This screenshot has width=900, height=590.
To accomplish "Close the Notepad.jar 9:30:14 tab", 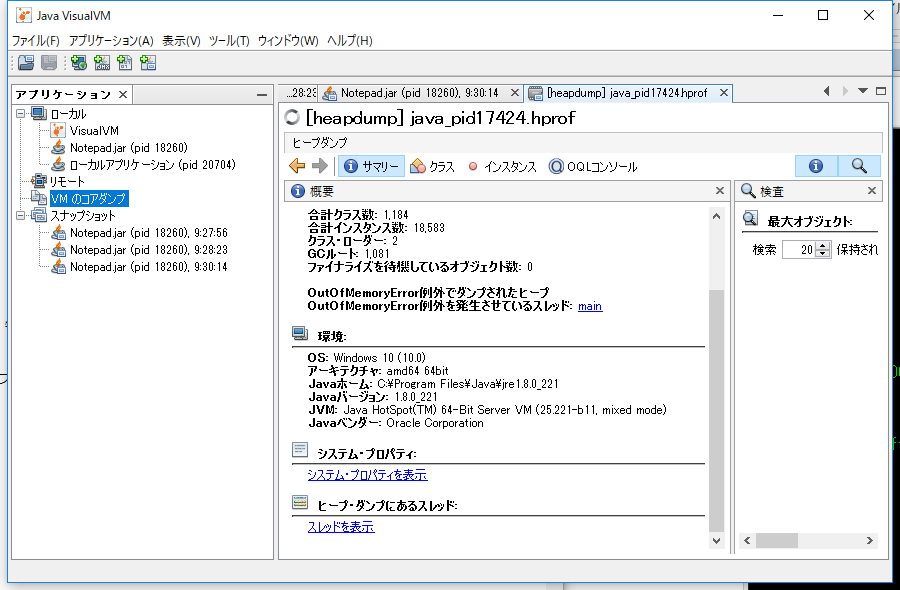I will coord(515,92).
